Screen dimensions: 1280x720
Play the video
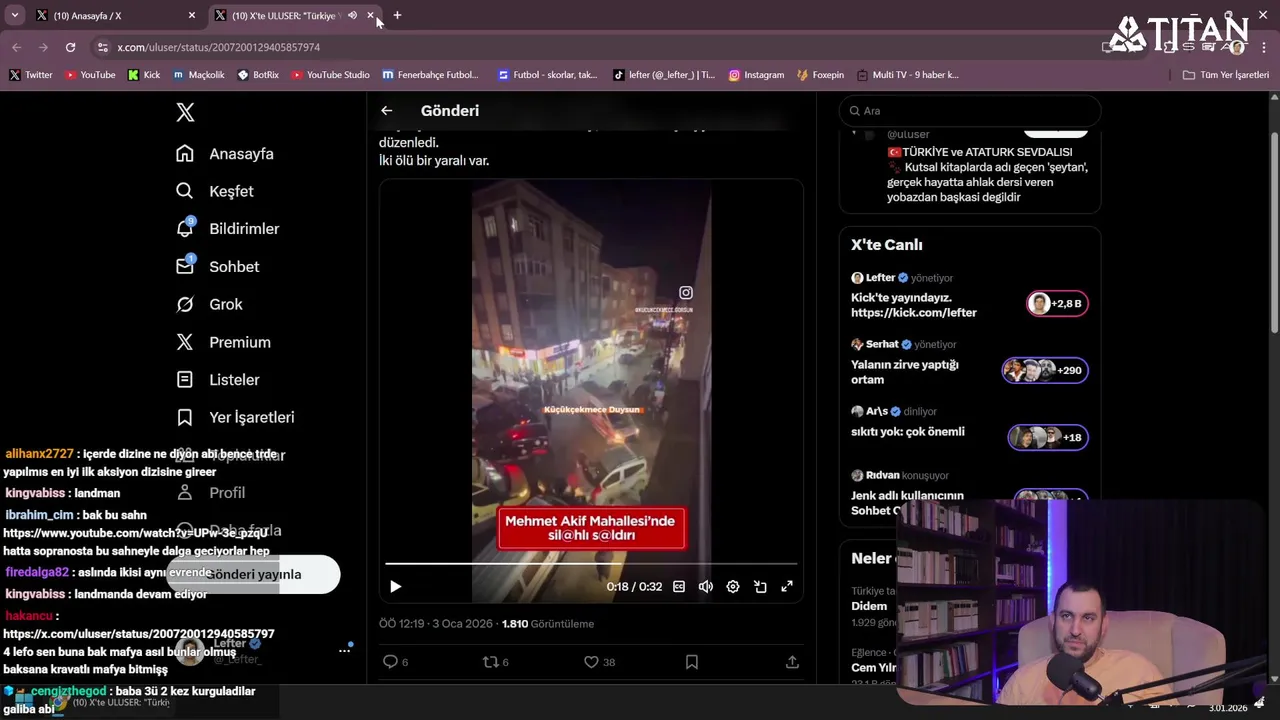pyautogui.click(x=395, y=587)
